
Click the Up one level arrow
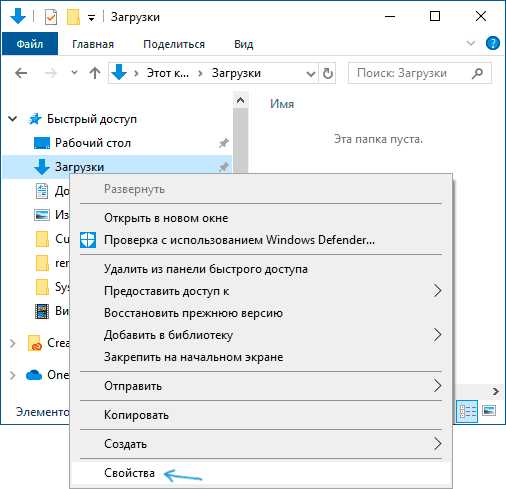[x=95, y=73]
